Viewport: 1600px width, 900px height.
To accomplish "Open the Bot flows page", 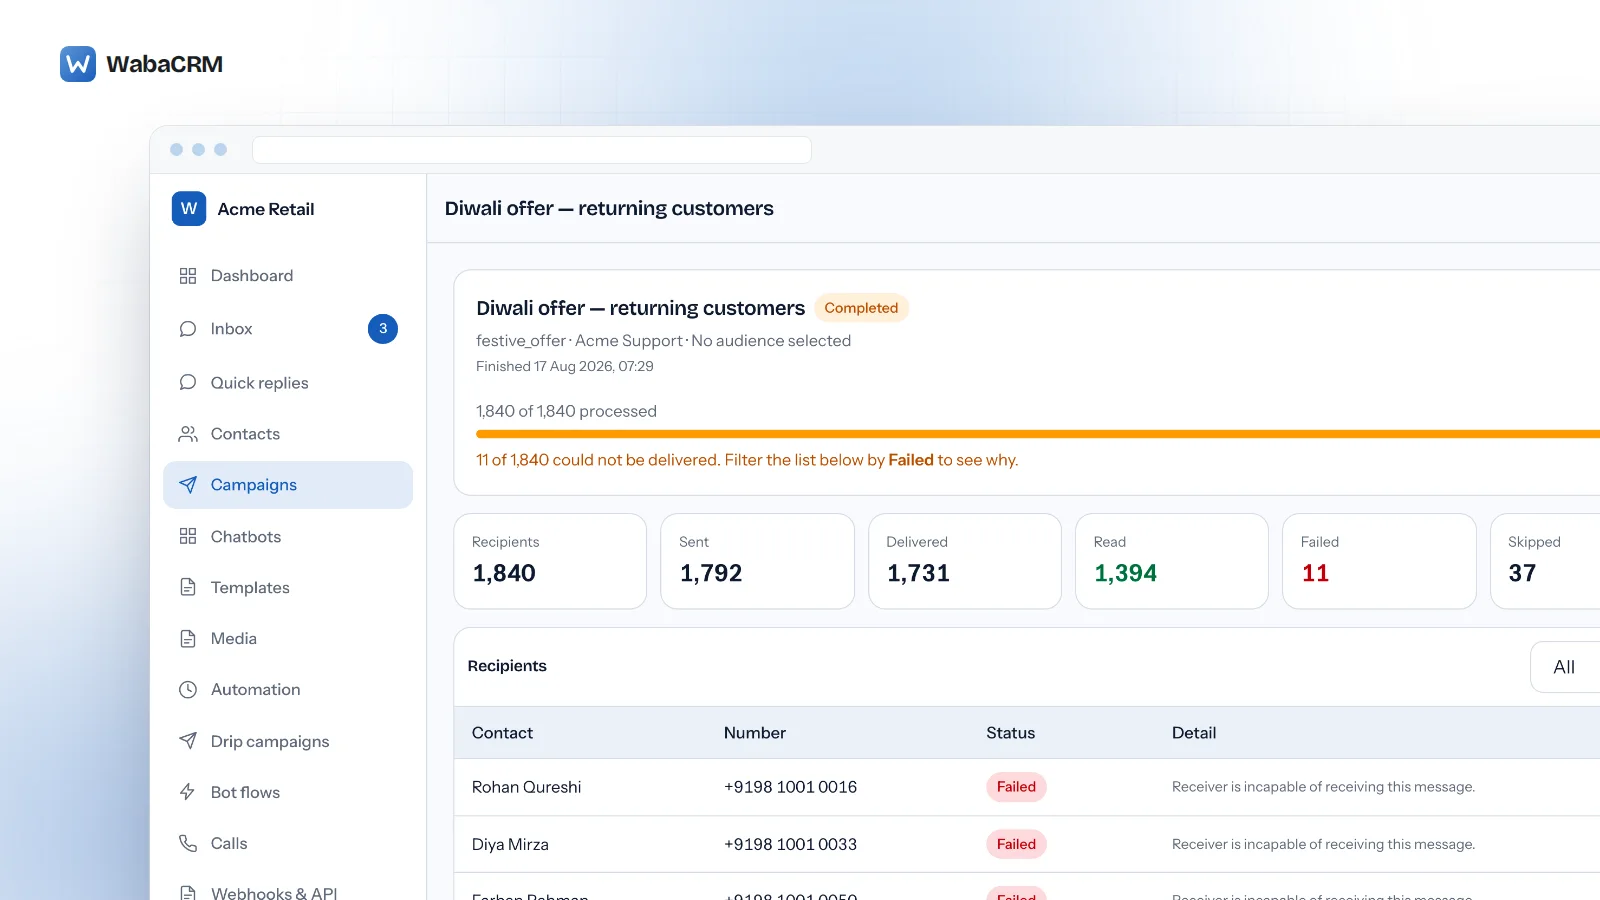I will (x=288, y=792).
